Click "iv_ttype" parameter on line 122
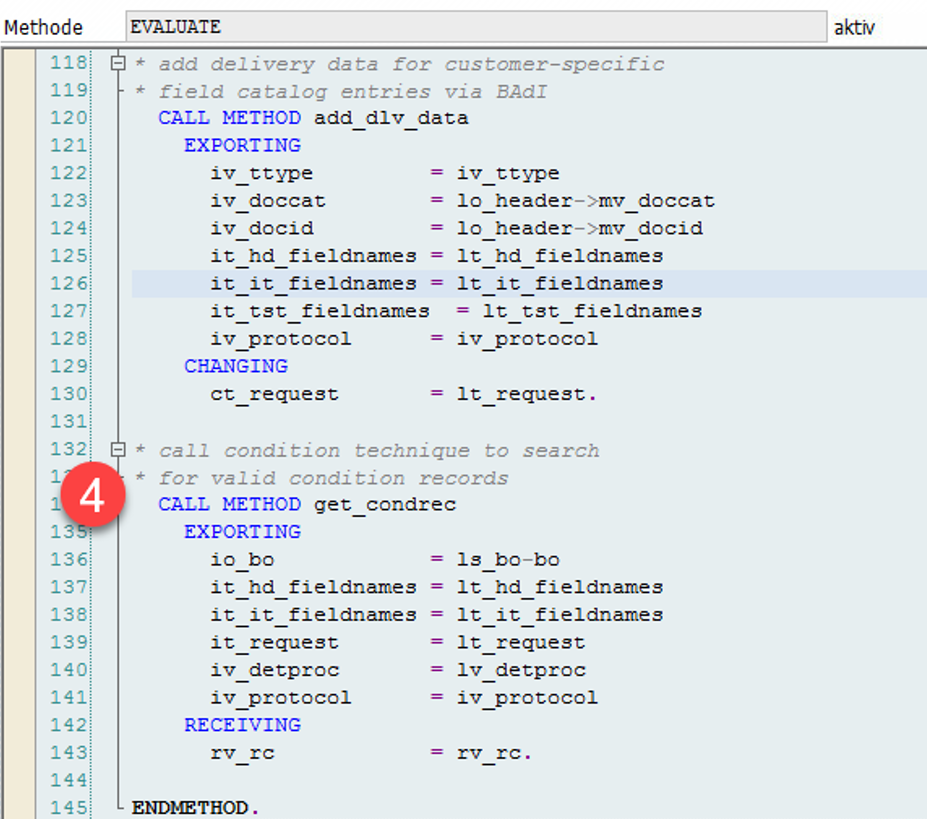 262,173
